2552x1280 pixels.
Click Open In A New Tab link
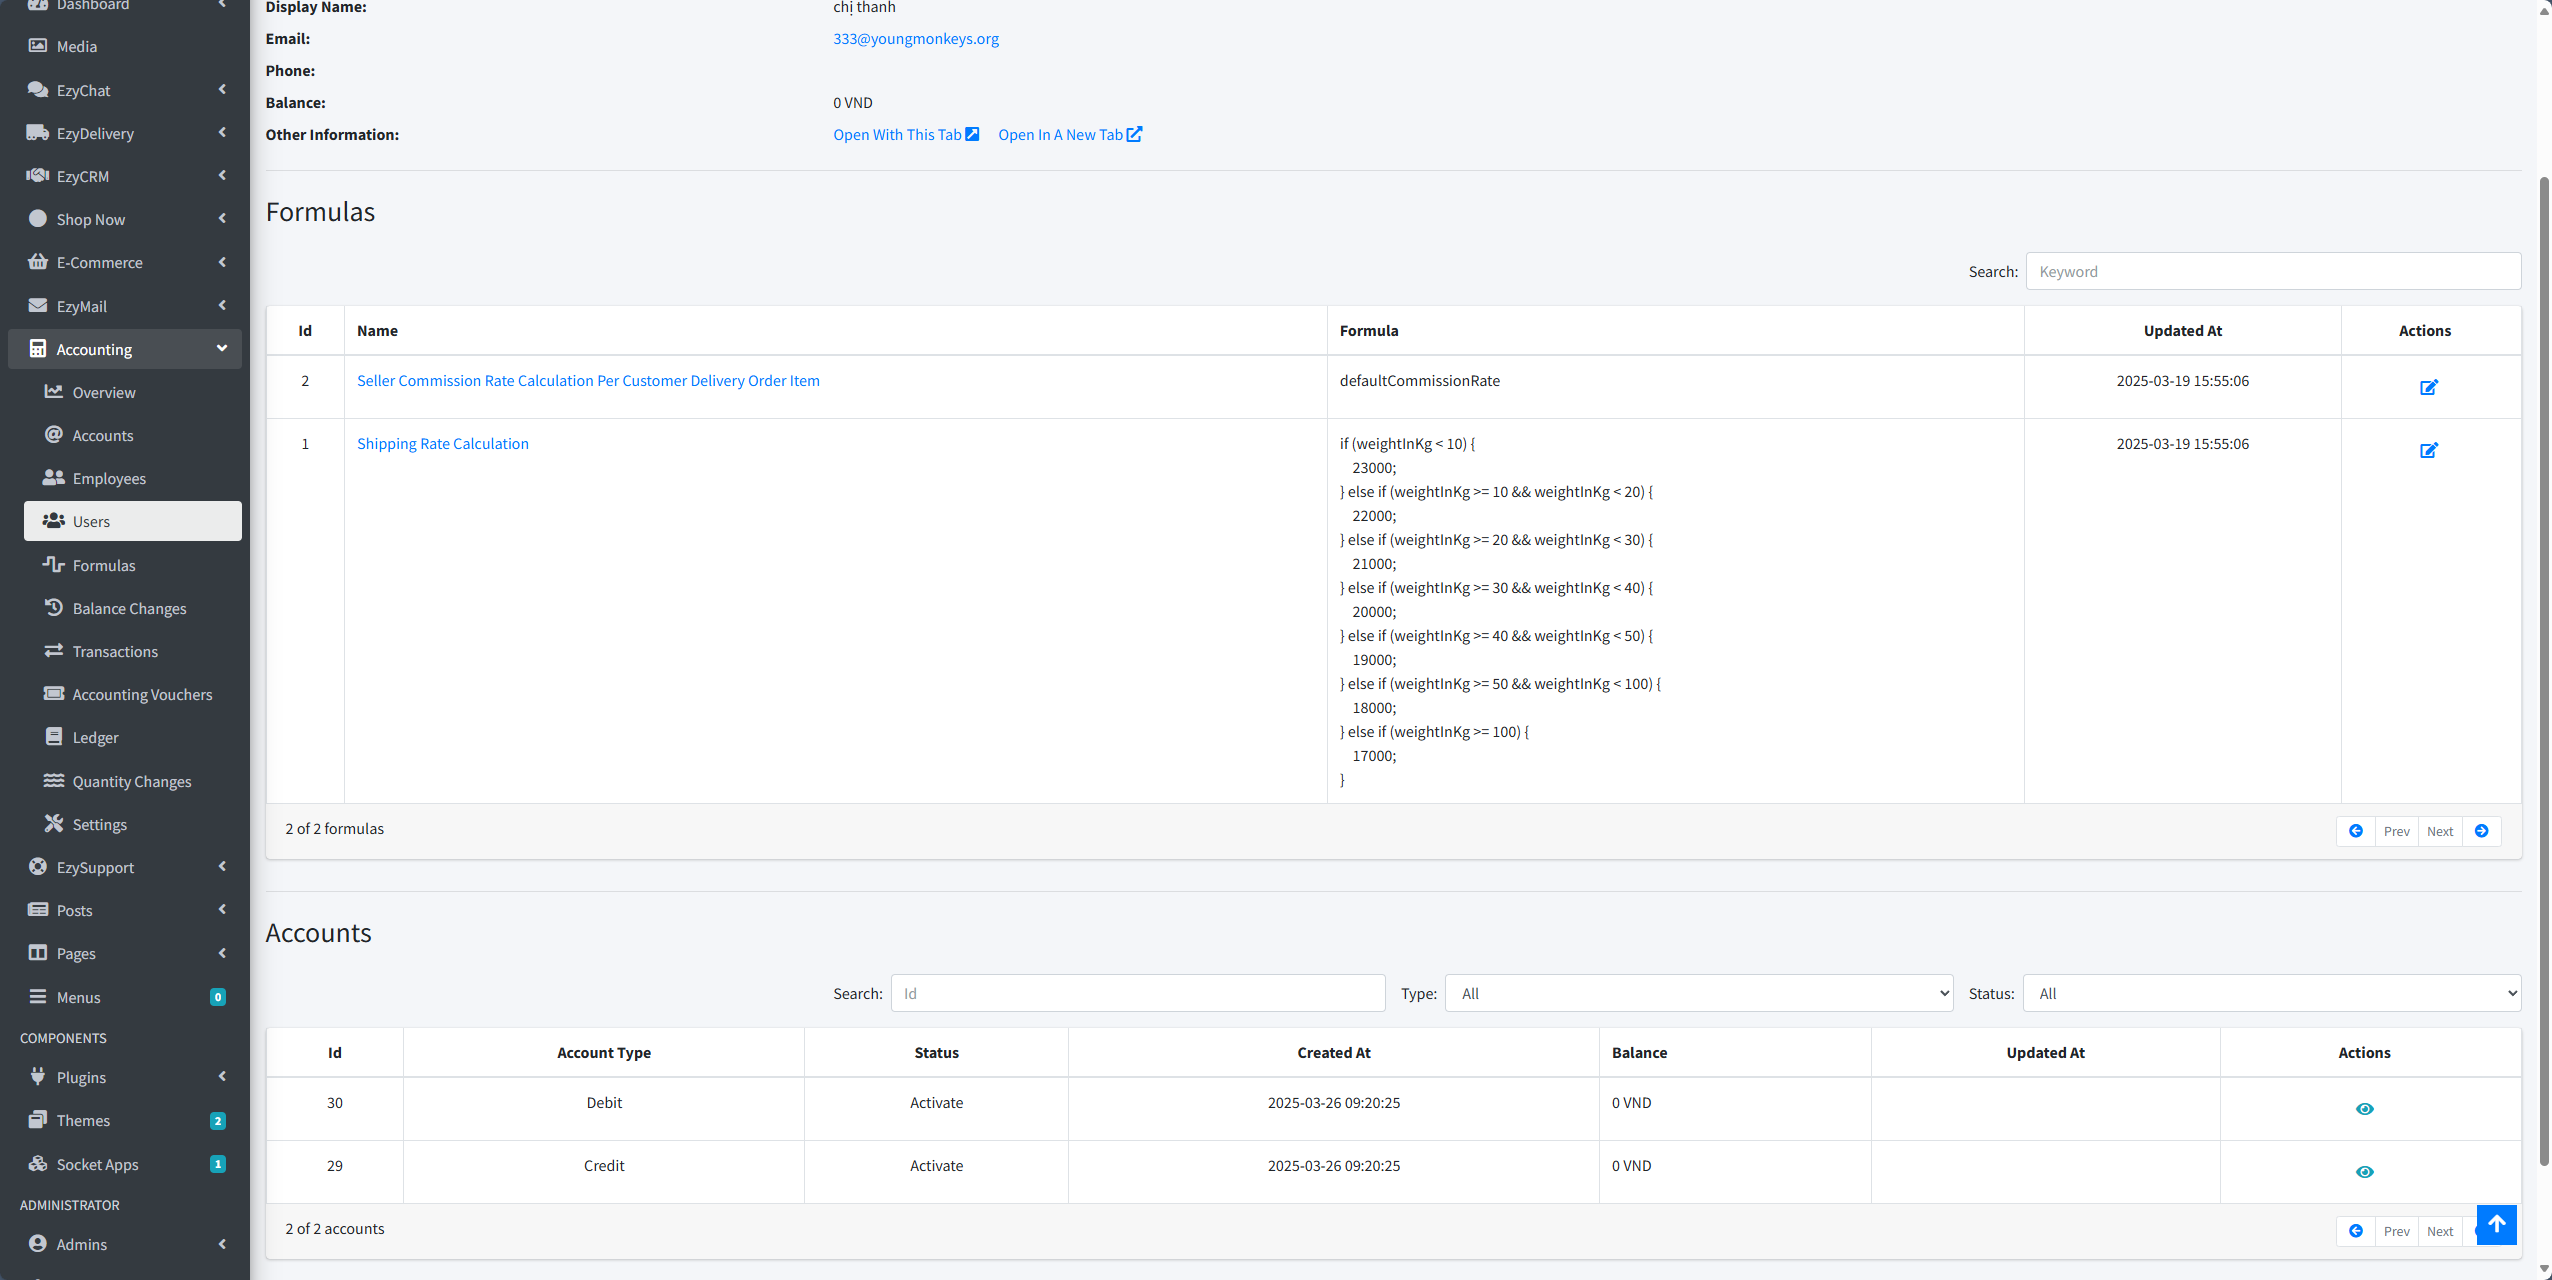pos(1070,134)
